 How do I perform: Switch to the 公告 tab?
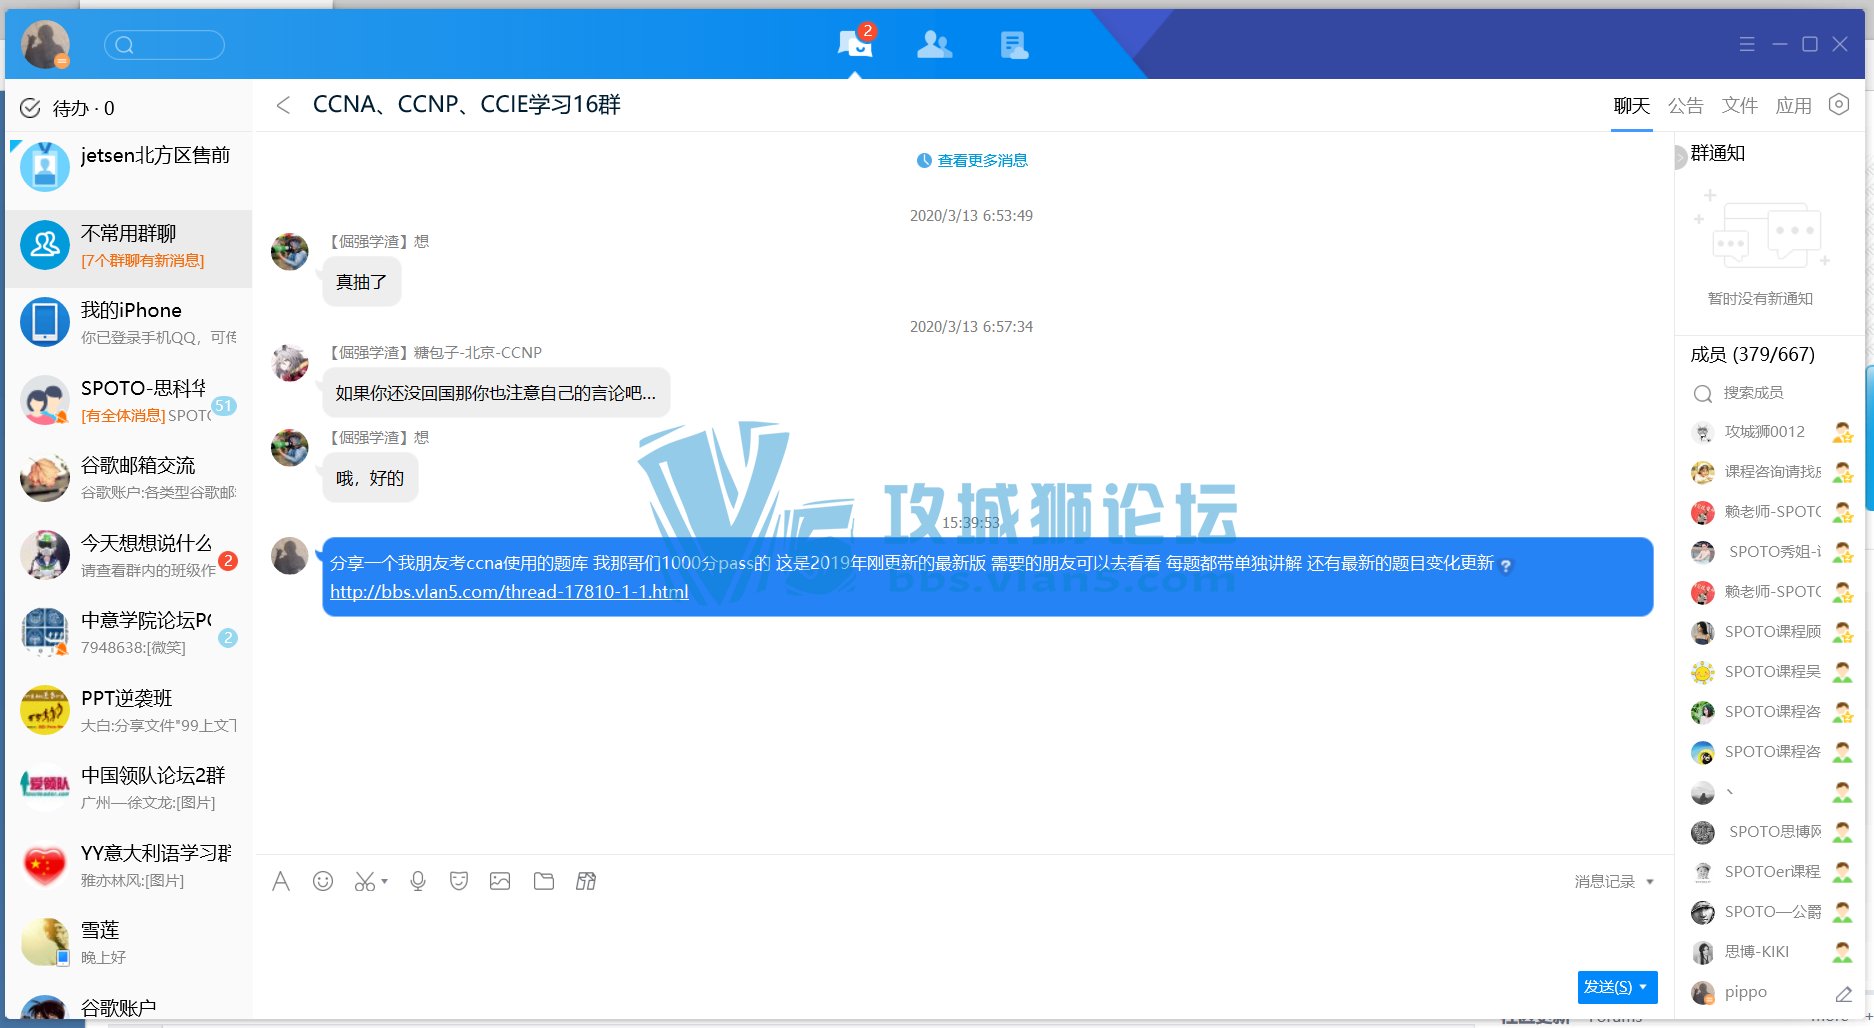(x=1685, y=106)
